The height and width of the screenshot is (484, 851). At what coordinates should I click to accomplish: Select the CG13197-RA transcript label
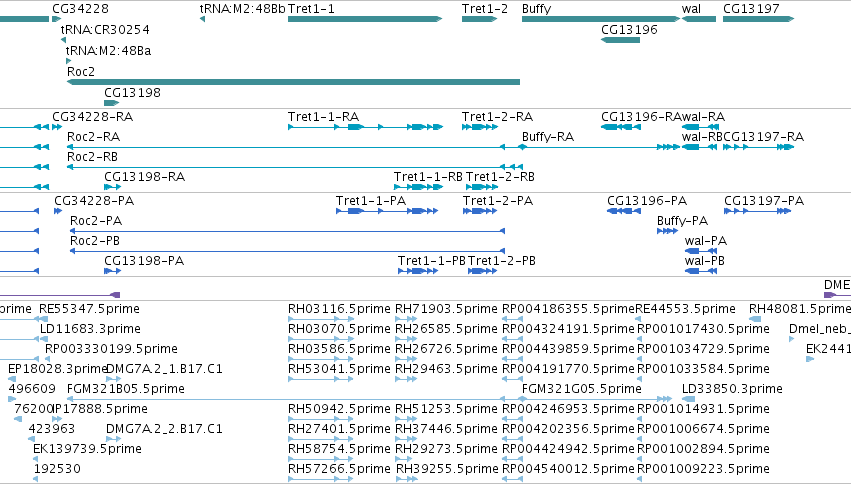tap(763, 137)
